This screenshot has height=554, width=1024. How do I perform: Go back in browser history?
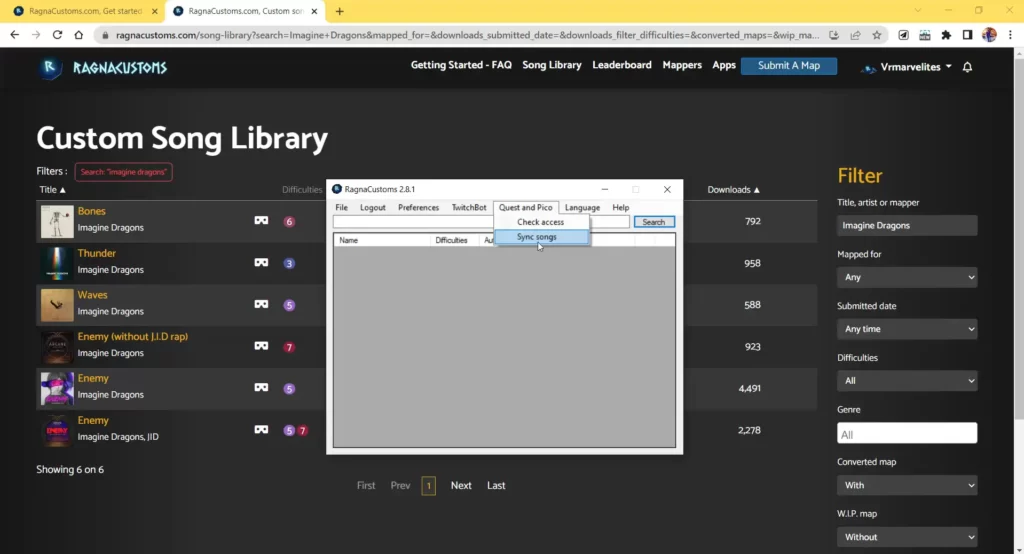pyautogui.click(x=14, y=35)
